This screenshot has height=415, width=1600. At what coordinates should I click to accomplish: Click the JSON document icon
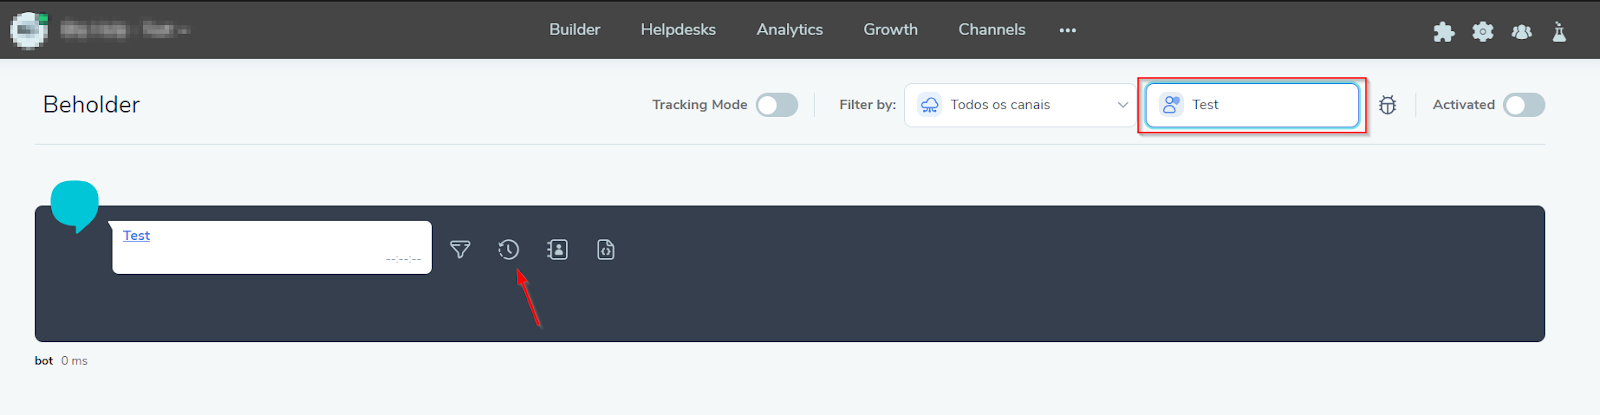pyautogui.click(x=606, y=250)
